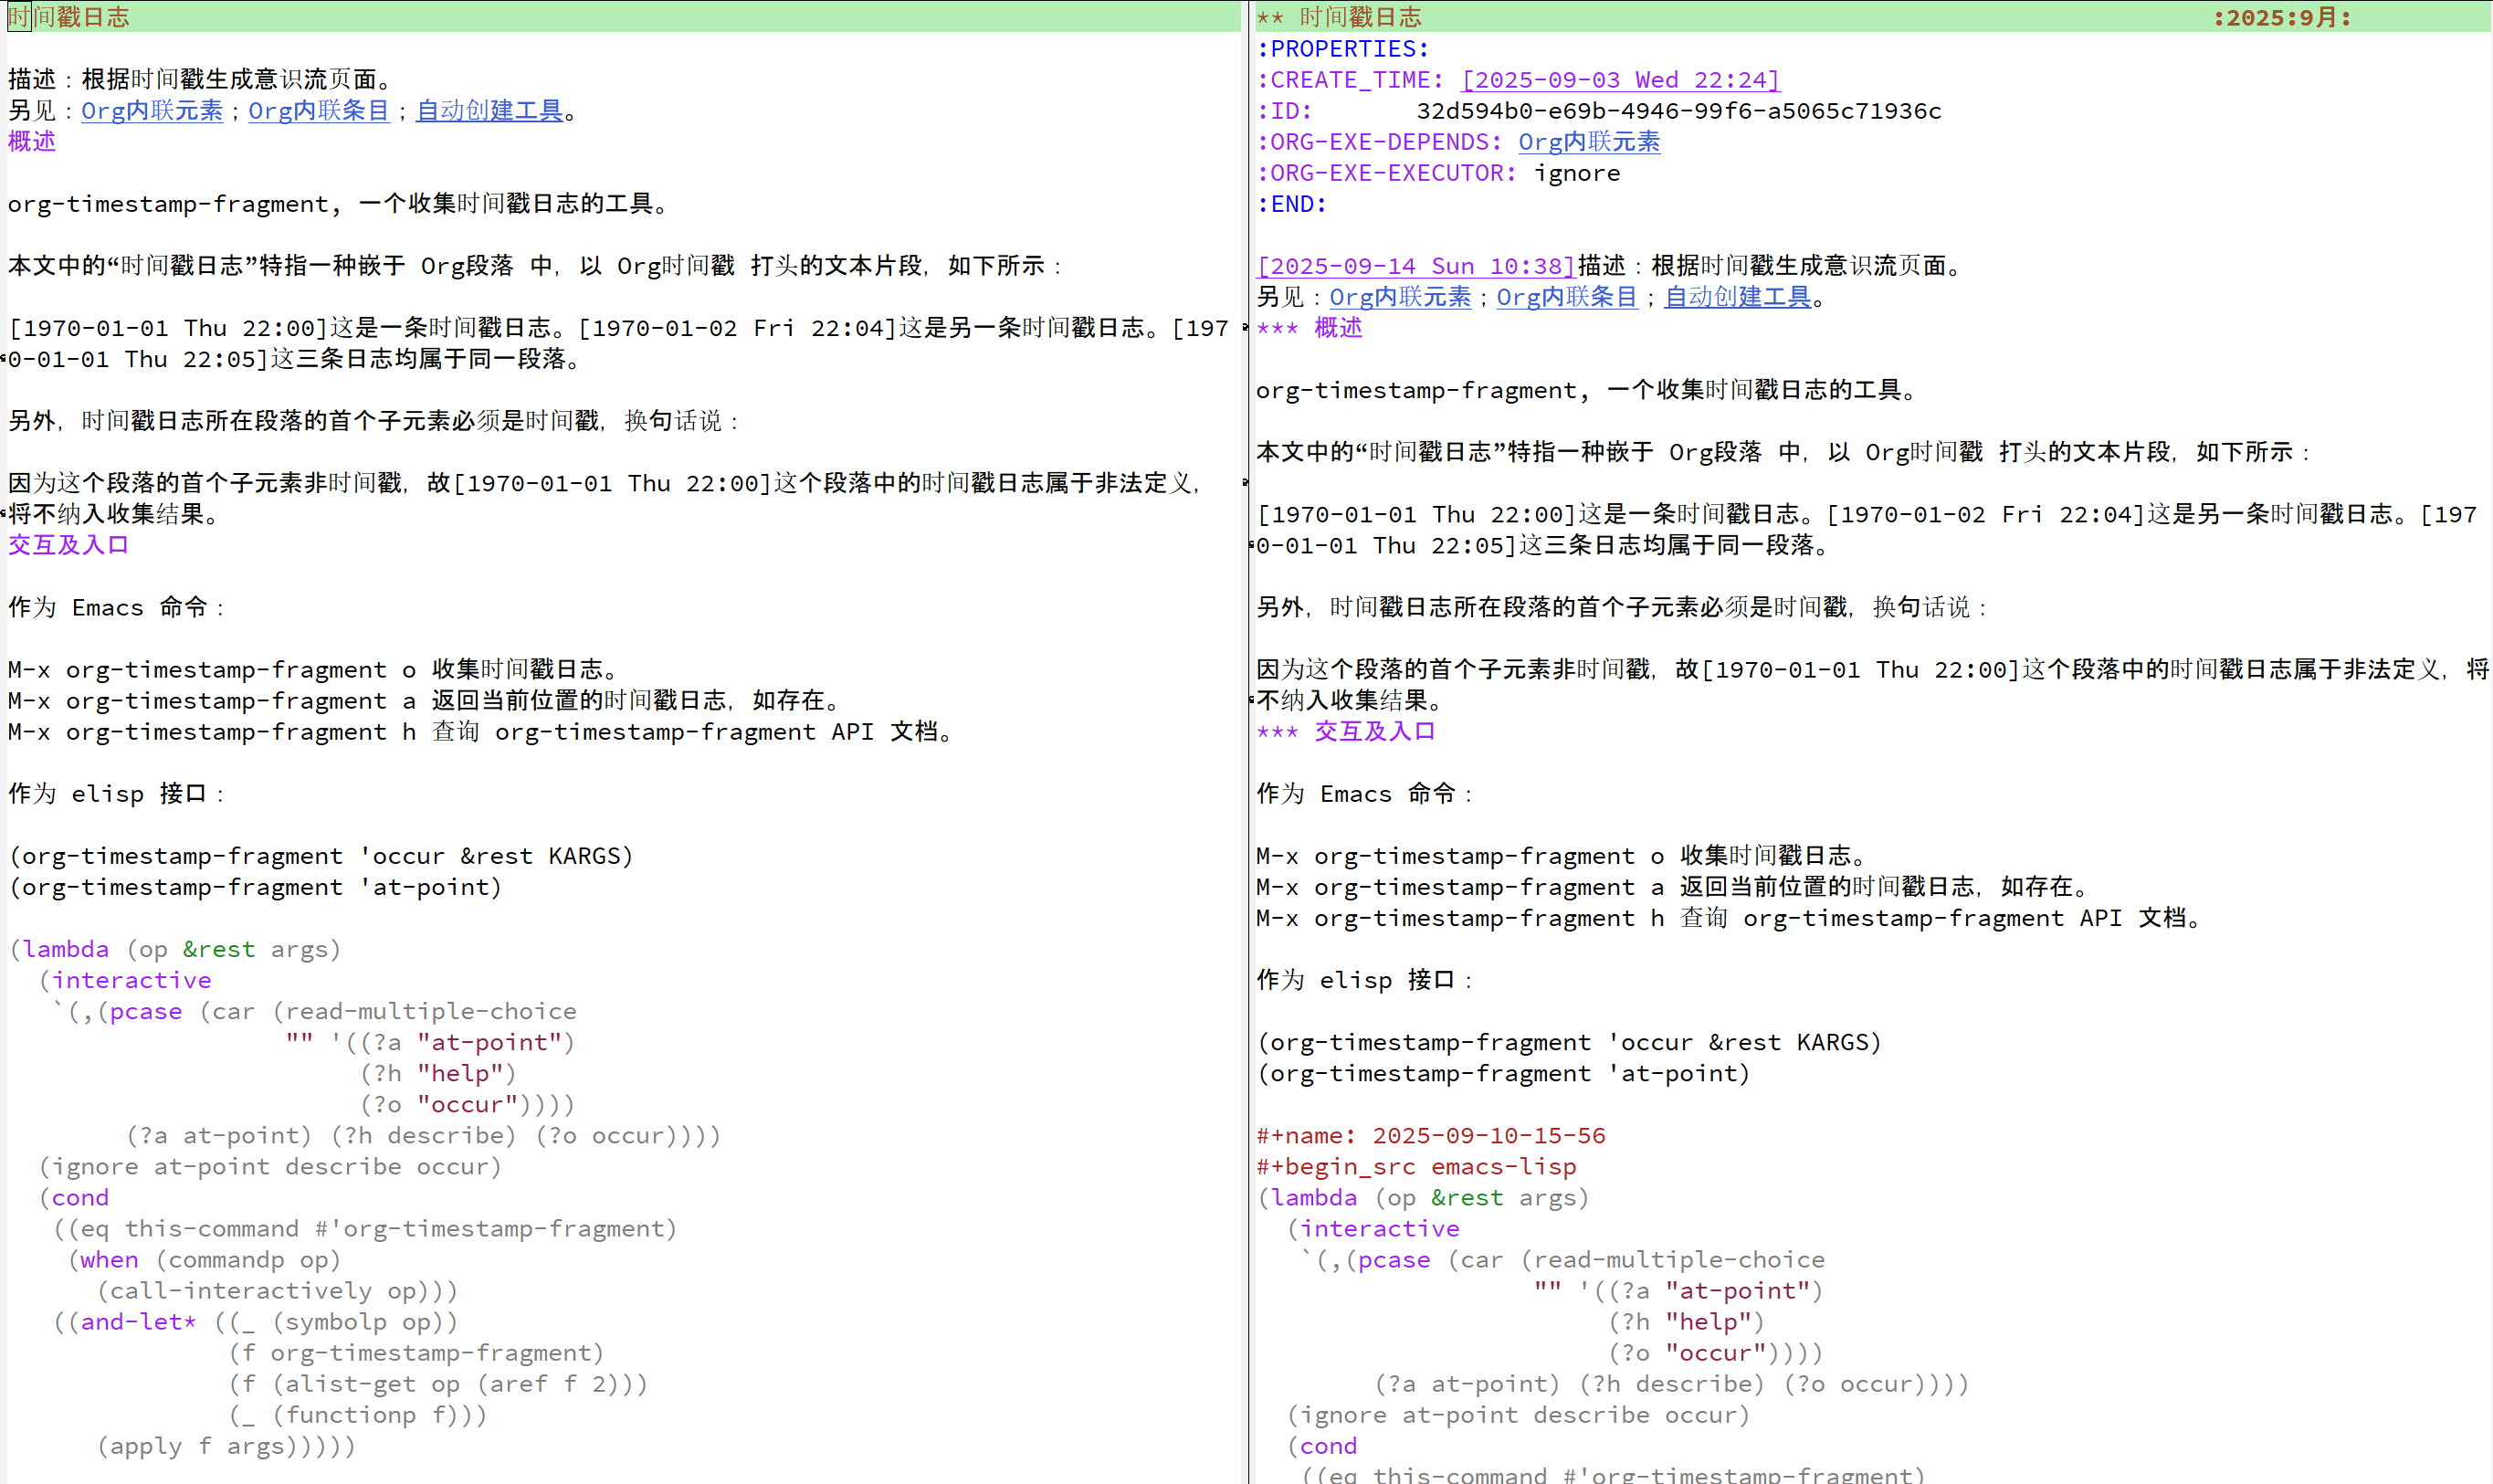Fold the *** 概述 heading in right pane
This screenshot has height=1484, width=2493.
pyautogui.click(x=1337, y=328)
